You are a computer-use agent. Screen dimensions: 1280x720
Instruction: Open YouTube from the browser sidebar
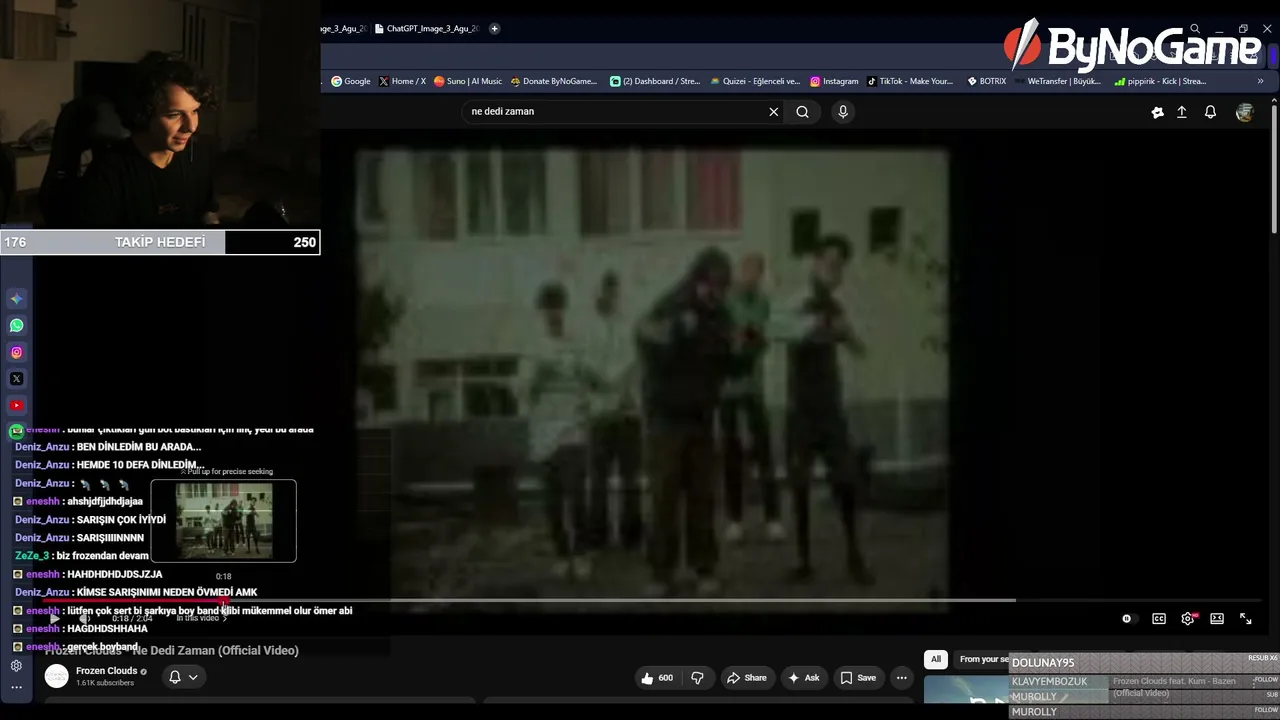coord(16,405)
